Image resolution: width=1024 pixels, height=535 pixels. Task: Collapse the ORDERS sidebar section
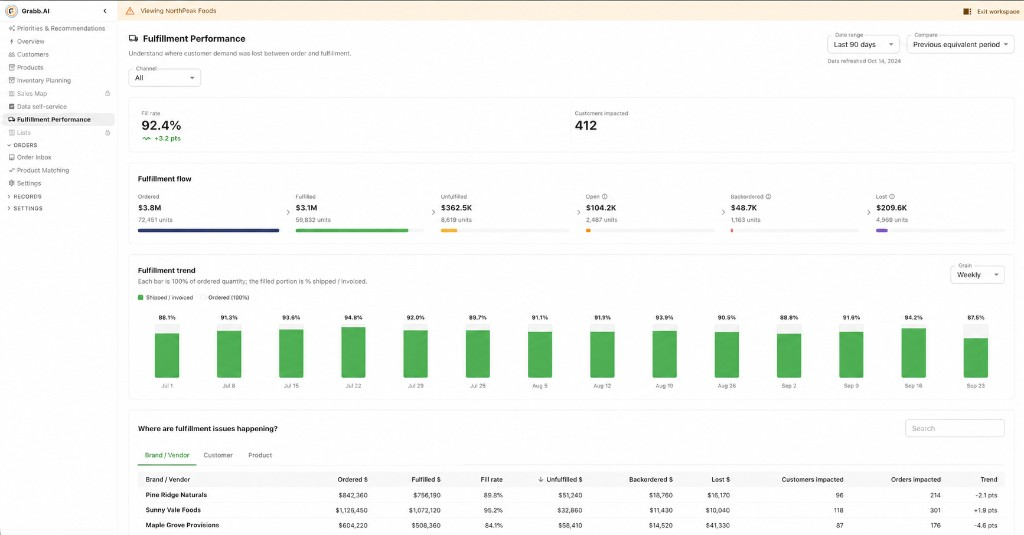point(22,145)
